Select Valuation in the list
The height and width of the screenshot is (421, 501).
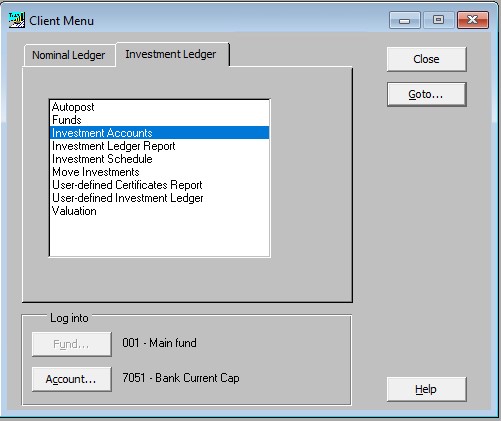(159, 211)
